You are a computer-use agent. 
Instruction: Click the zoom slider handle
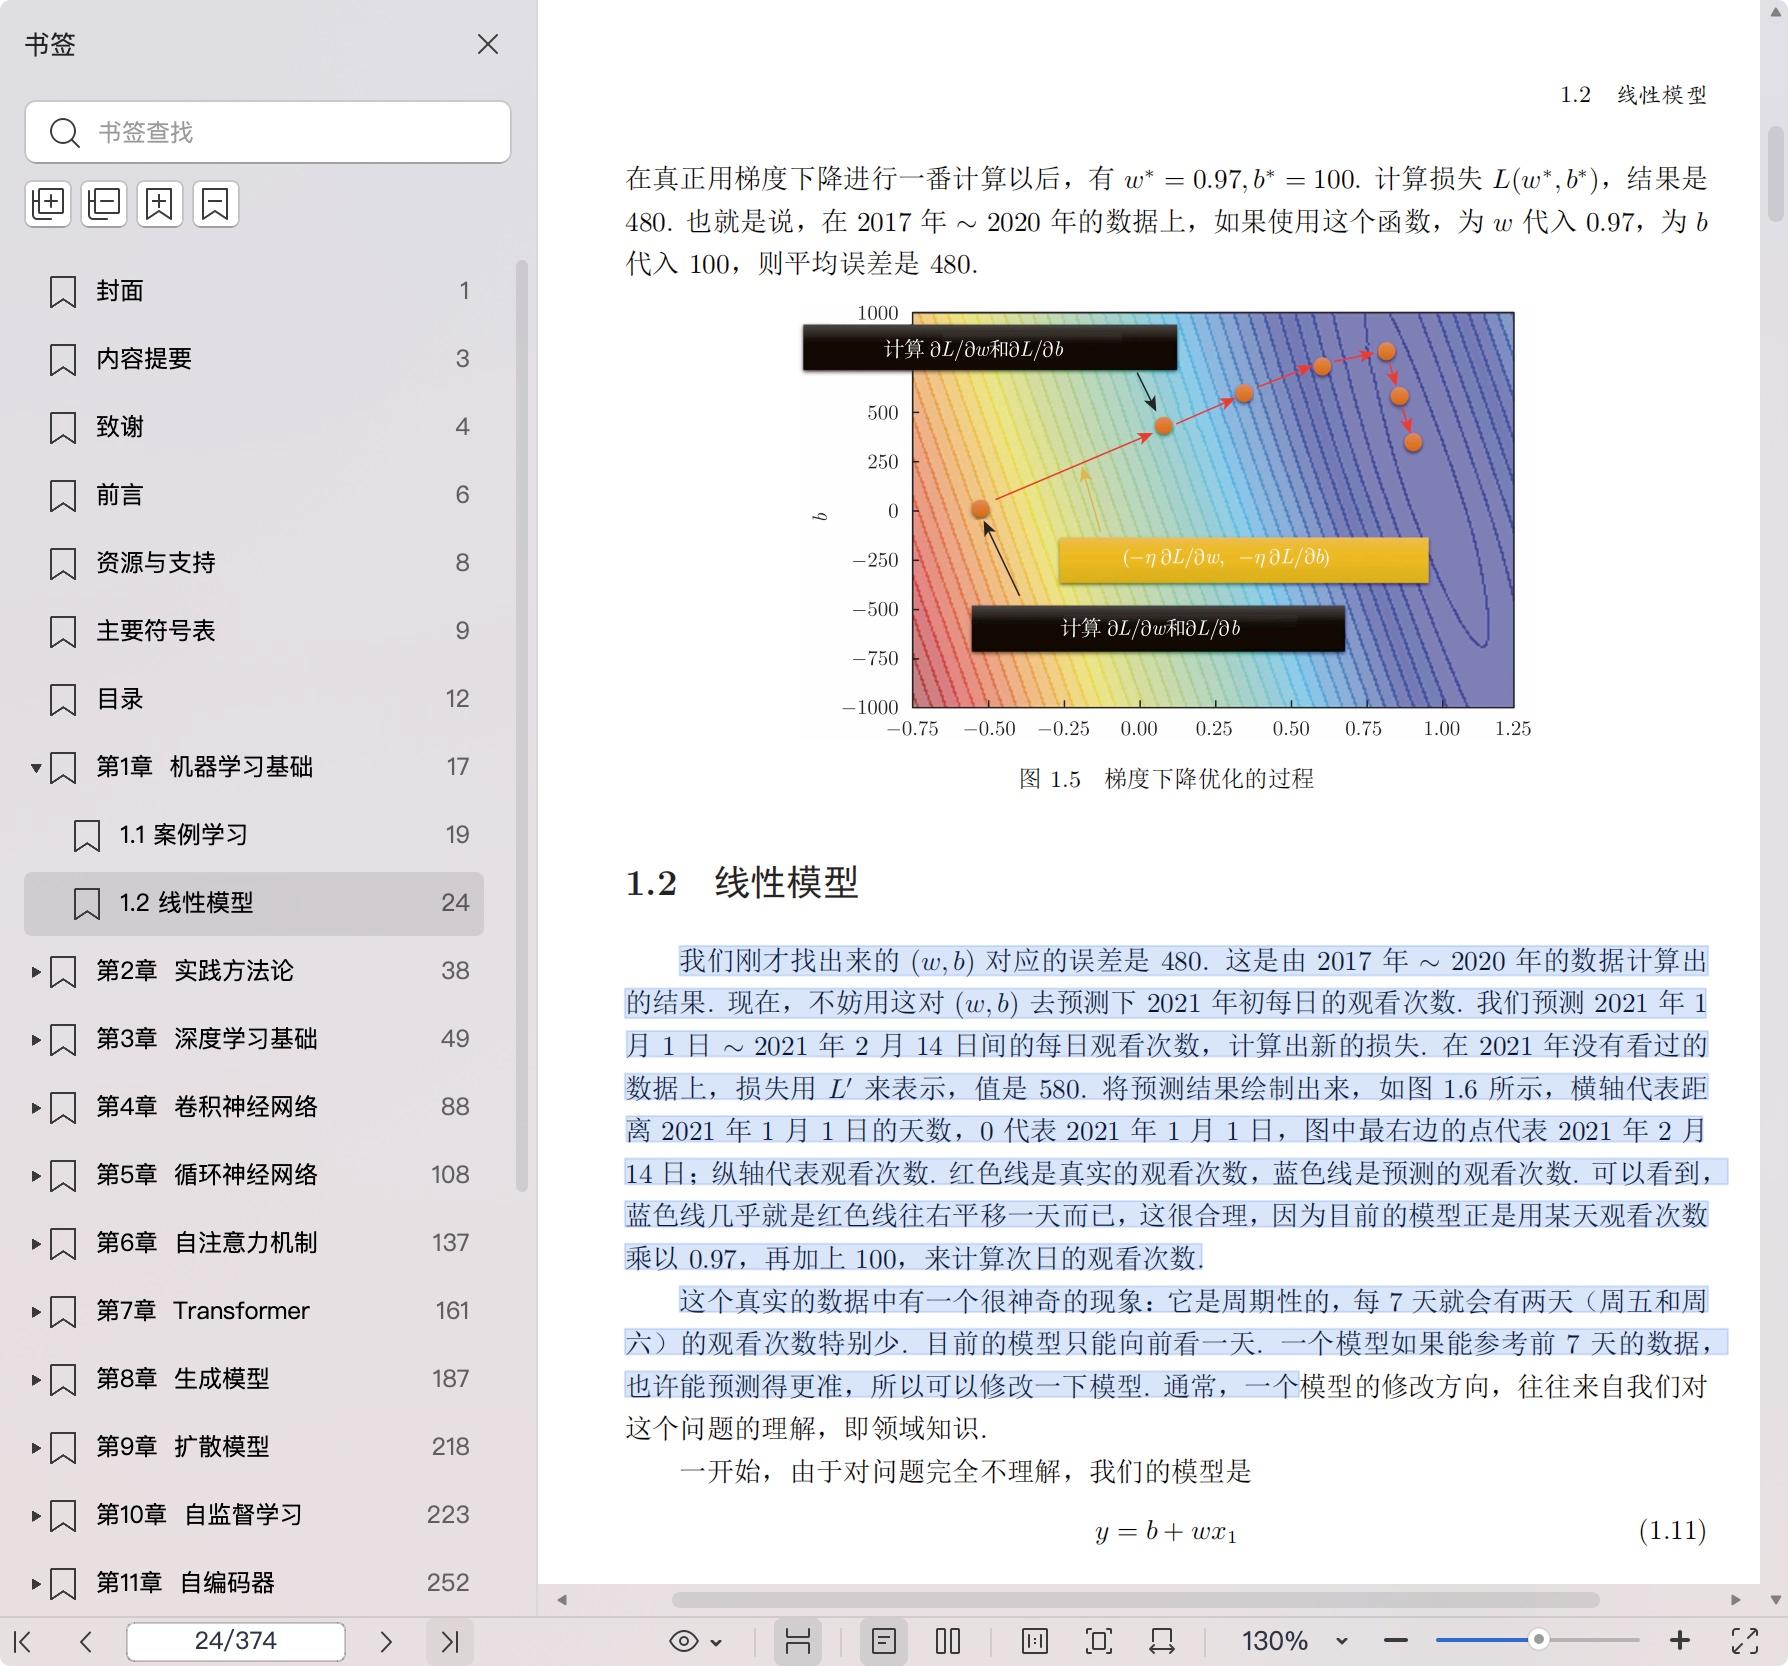pos(1539,1639)
